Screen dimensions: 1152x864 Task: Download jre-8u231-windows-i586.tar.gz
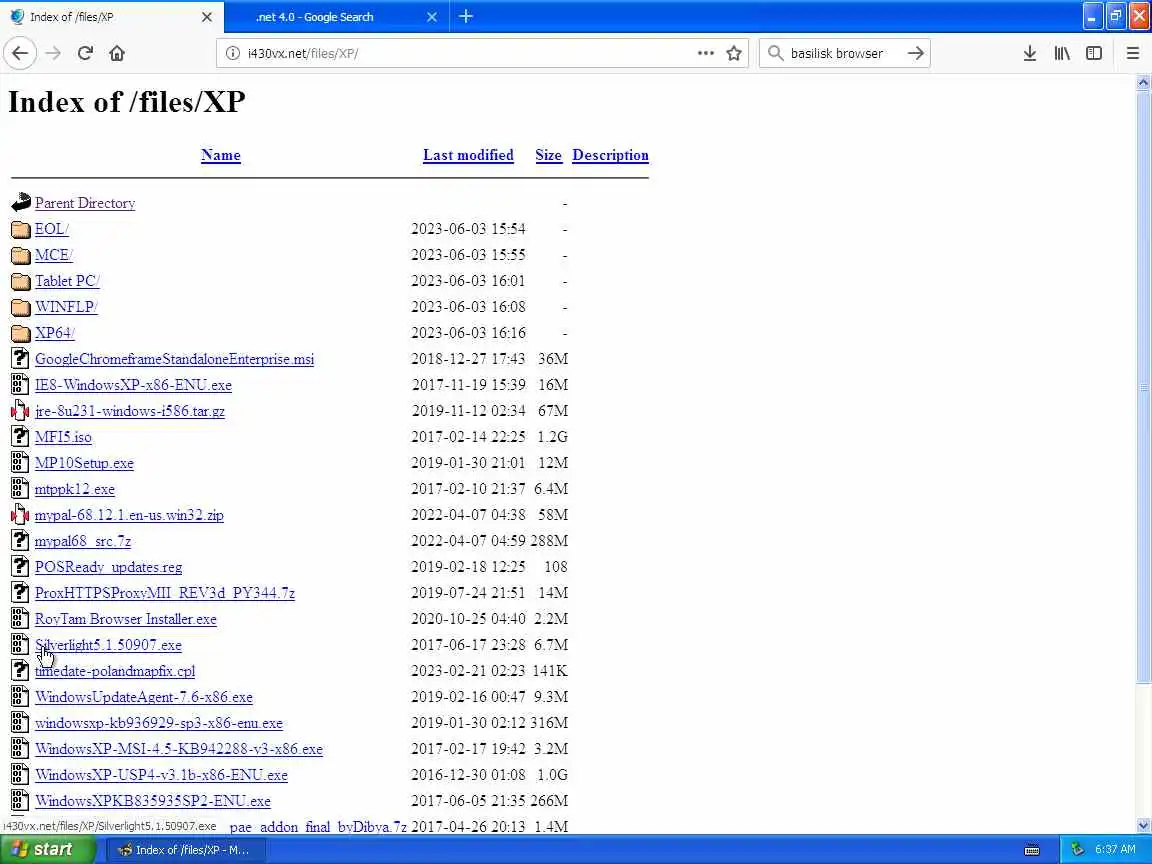[x=129, y=411]
